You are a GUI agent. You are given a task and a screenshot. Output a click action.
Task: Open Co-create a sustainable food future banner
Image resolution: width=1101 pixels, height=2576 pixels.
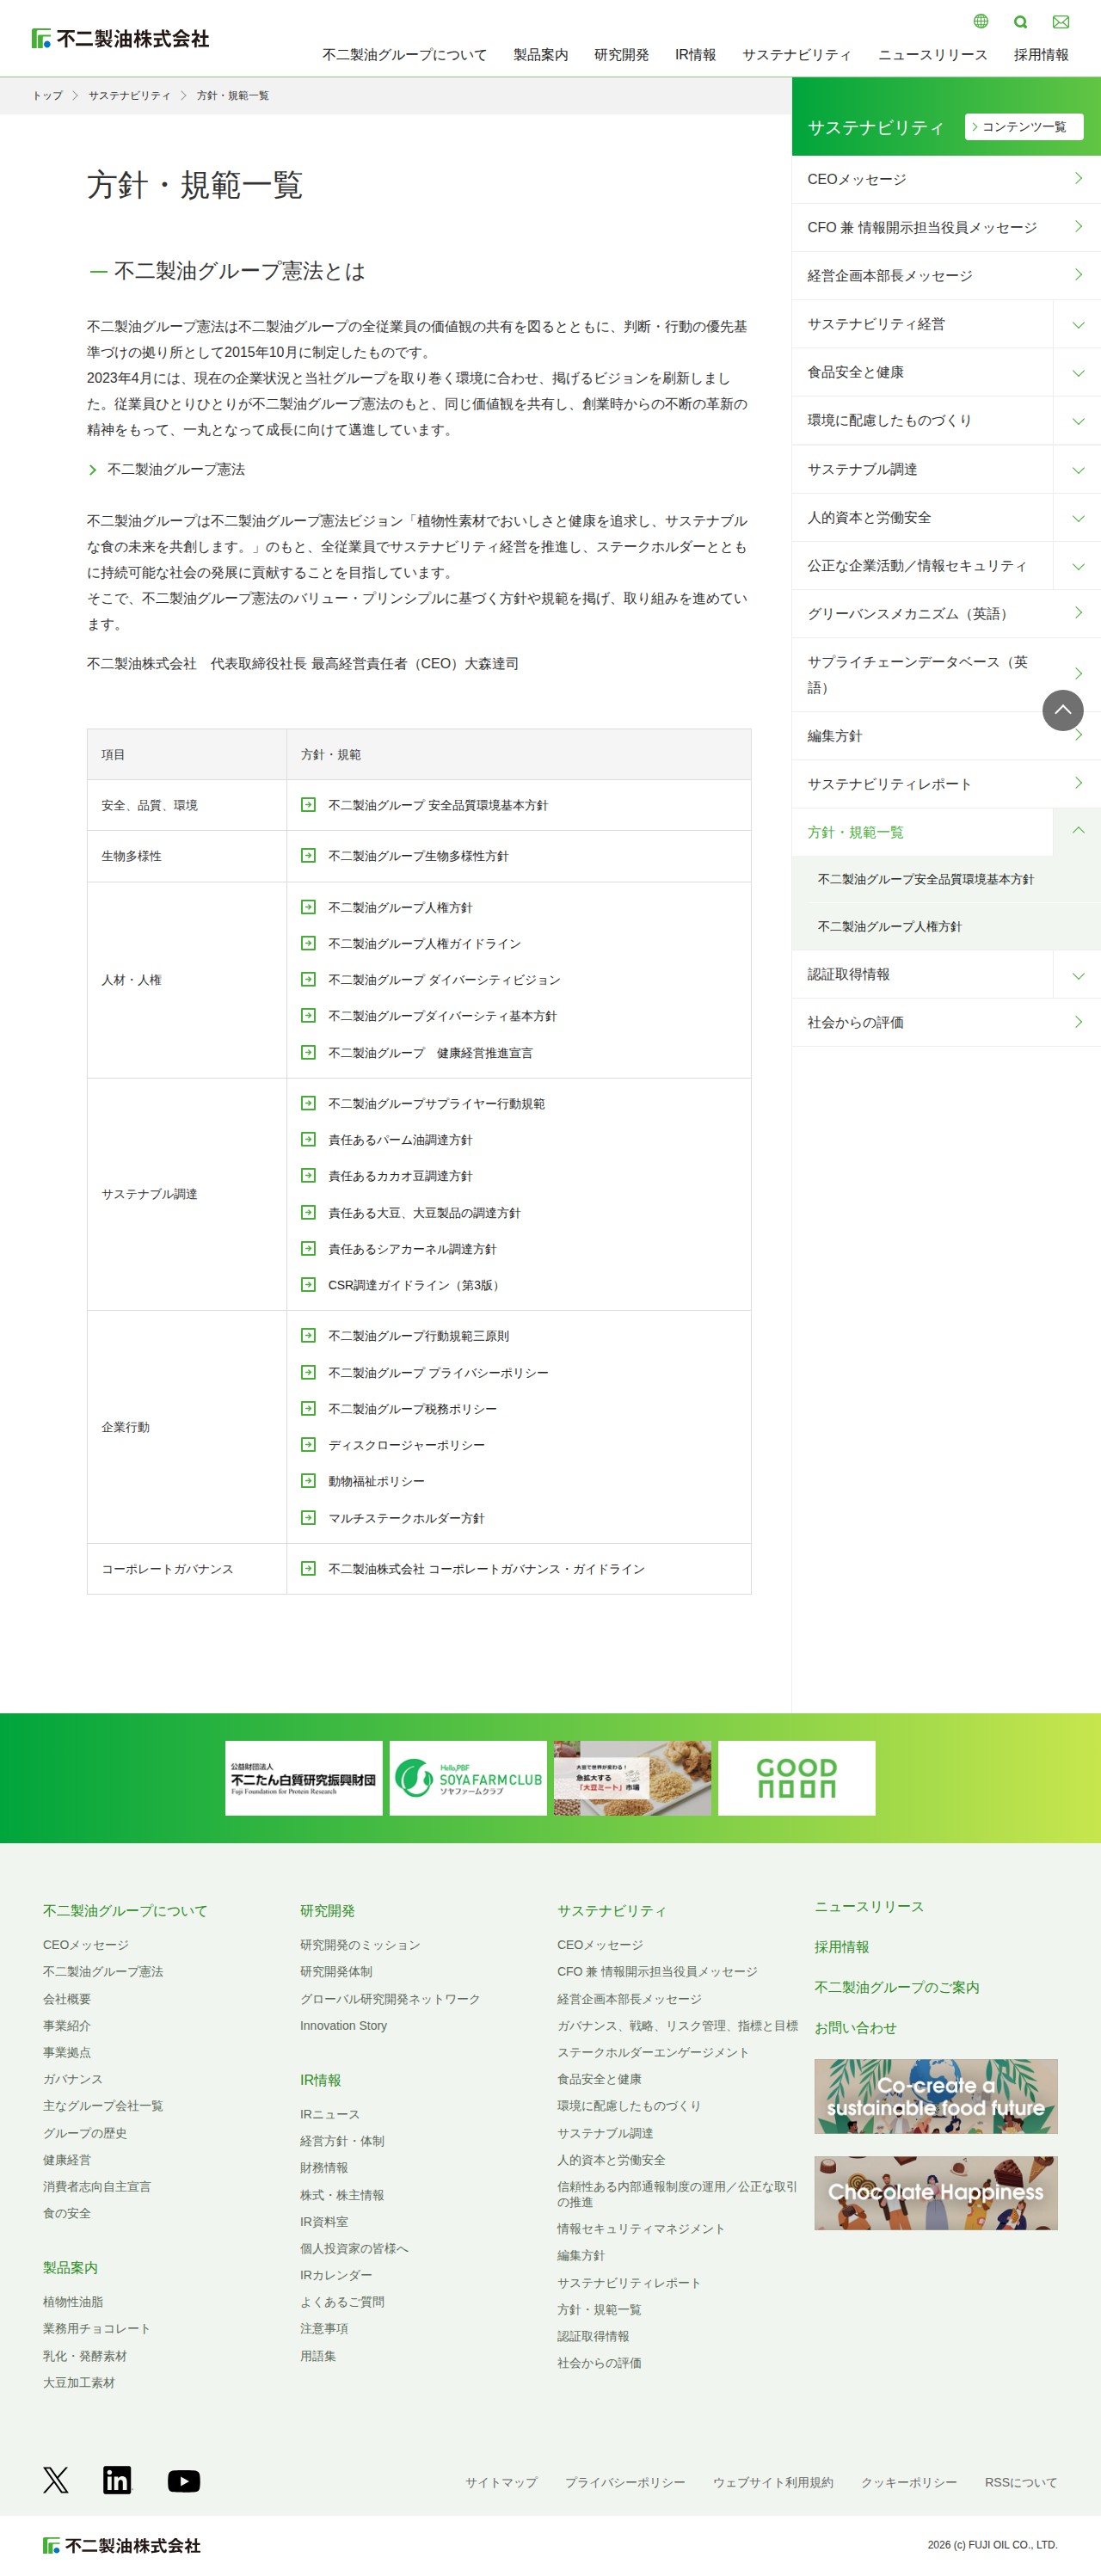pyautogui.click(x=935, y=2096)
